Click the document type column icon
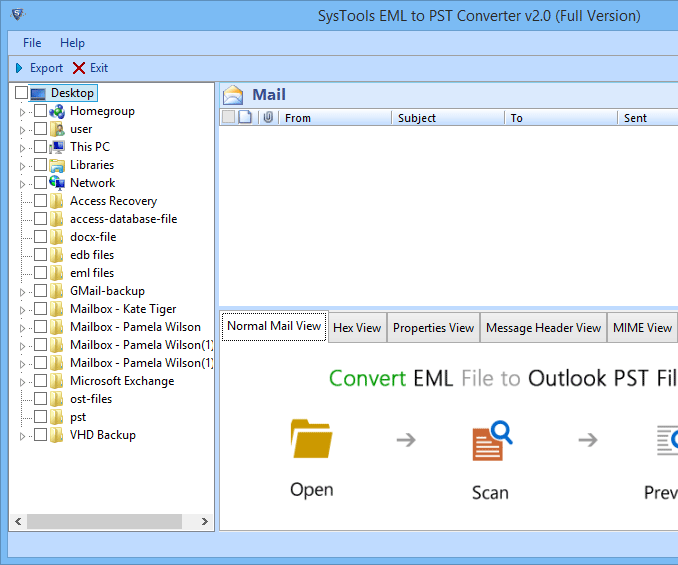 245,117
